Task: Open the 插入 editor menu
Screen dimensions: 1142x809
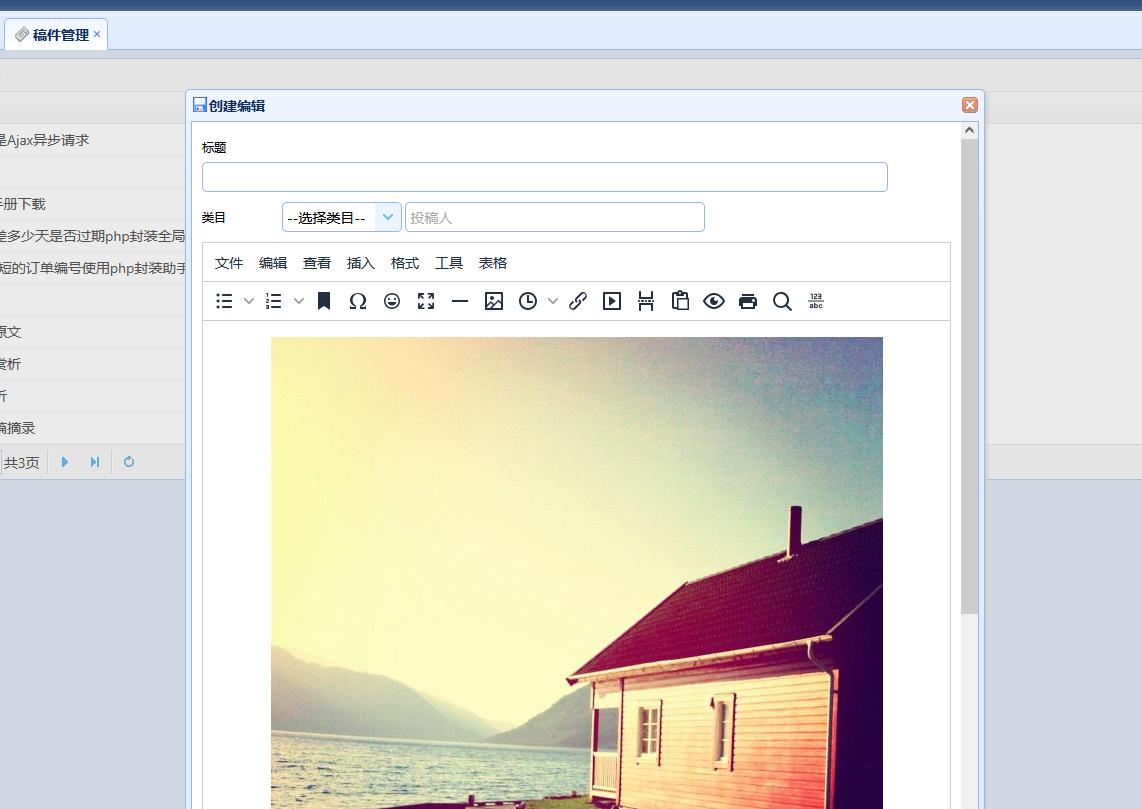Action: (361, 264)
